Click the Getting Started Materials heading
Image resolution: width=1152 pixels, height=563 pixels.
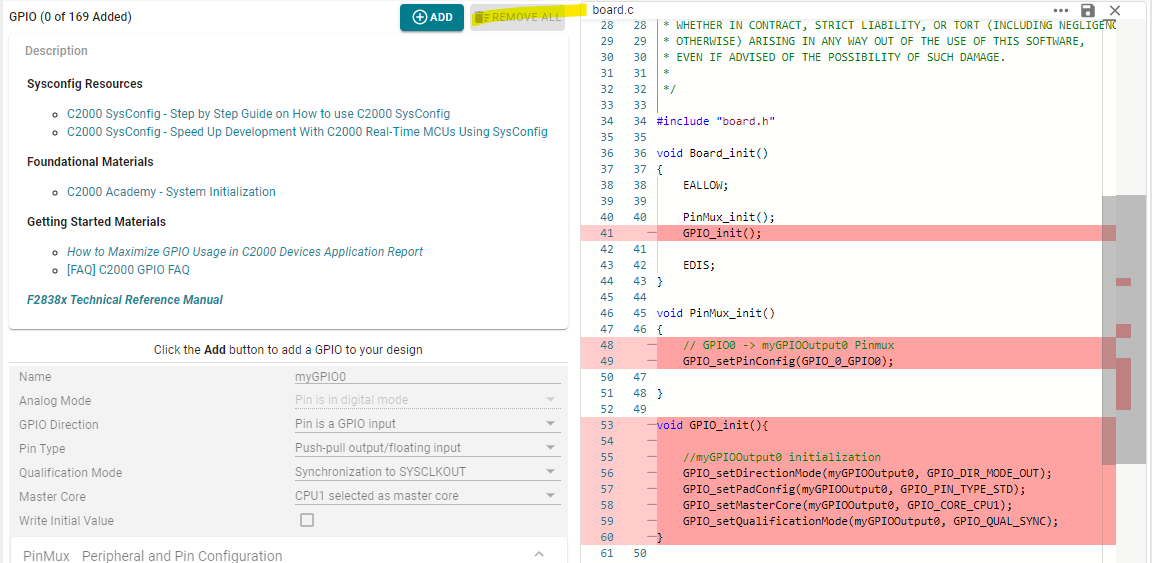point(96,222)
